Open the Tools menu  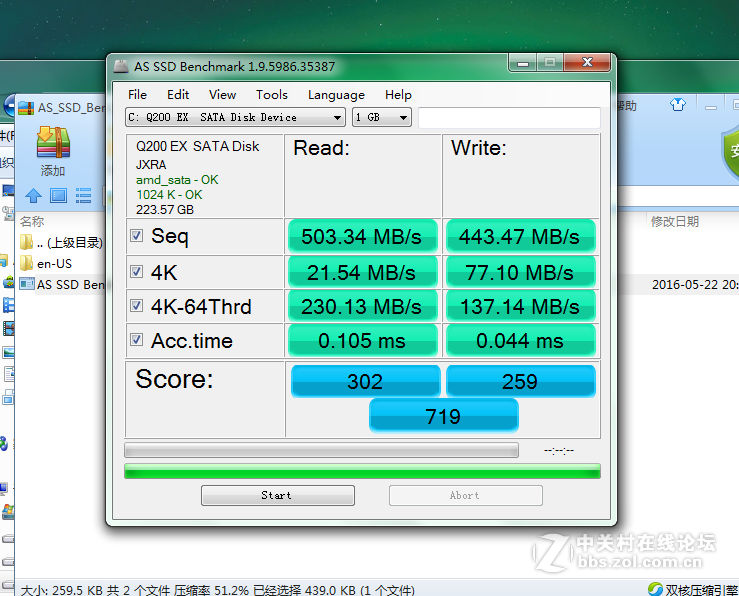[x=271, y=95]
